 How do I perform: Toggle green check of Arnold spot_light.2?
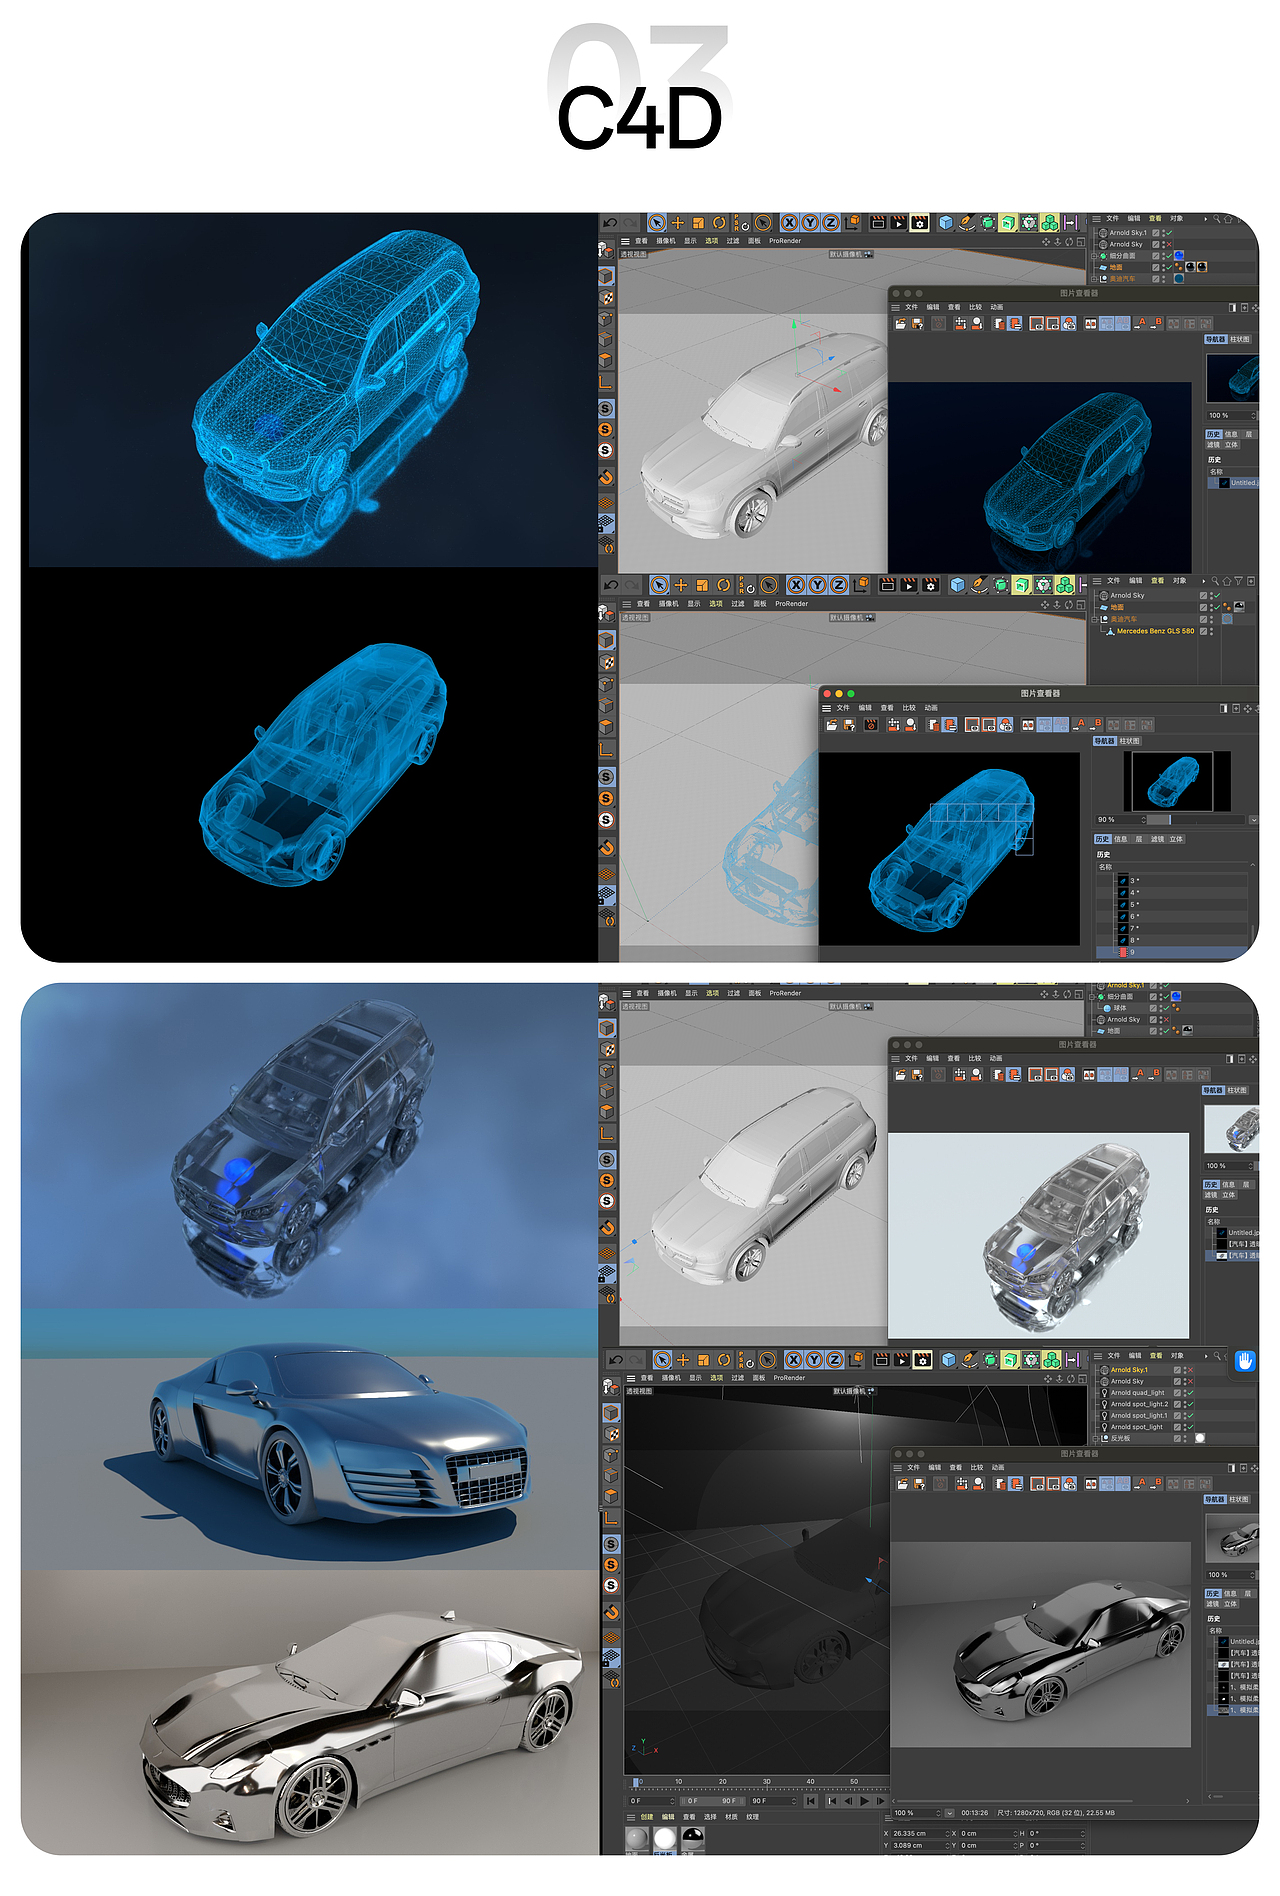(x=1189, y=1404)
